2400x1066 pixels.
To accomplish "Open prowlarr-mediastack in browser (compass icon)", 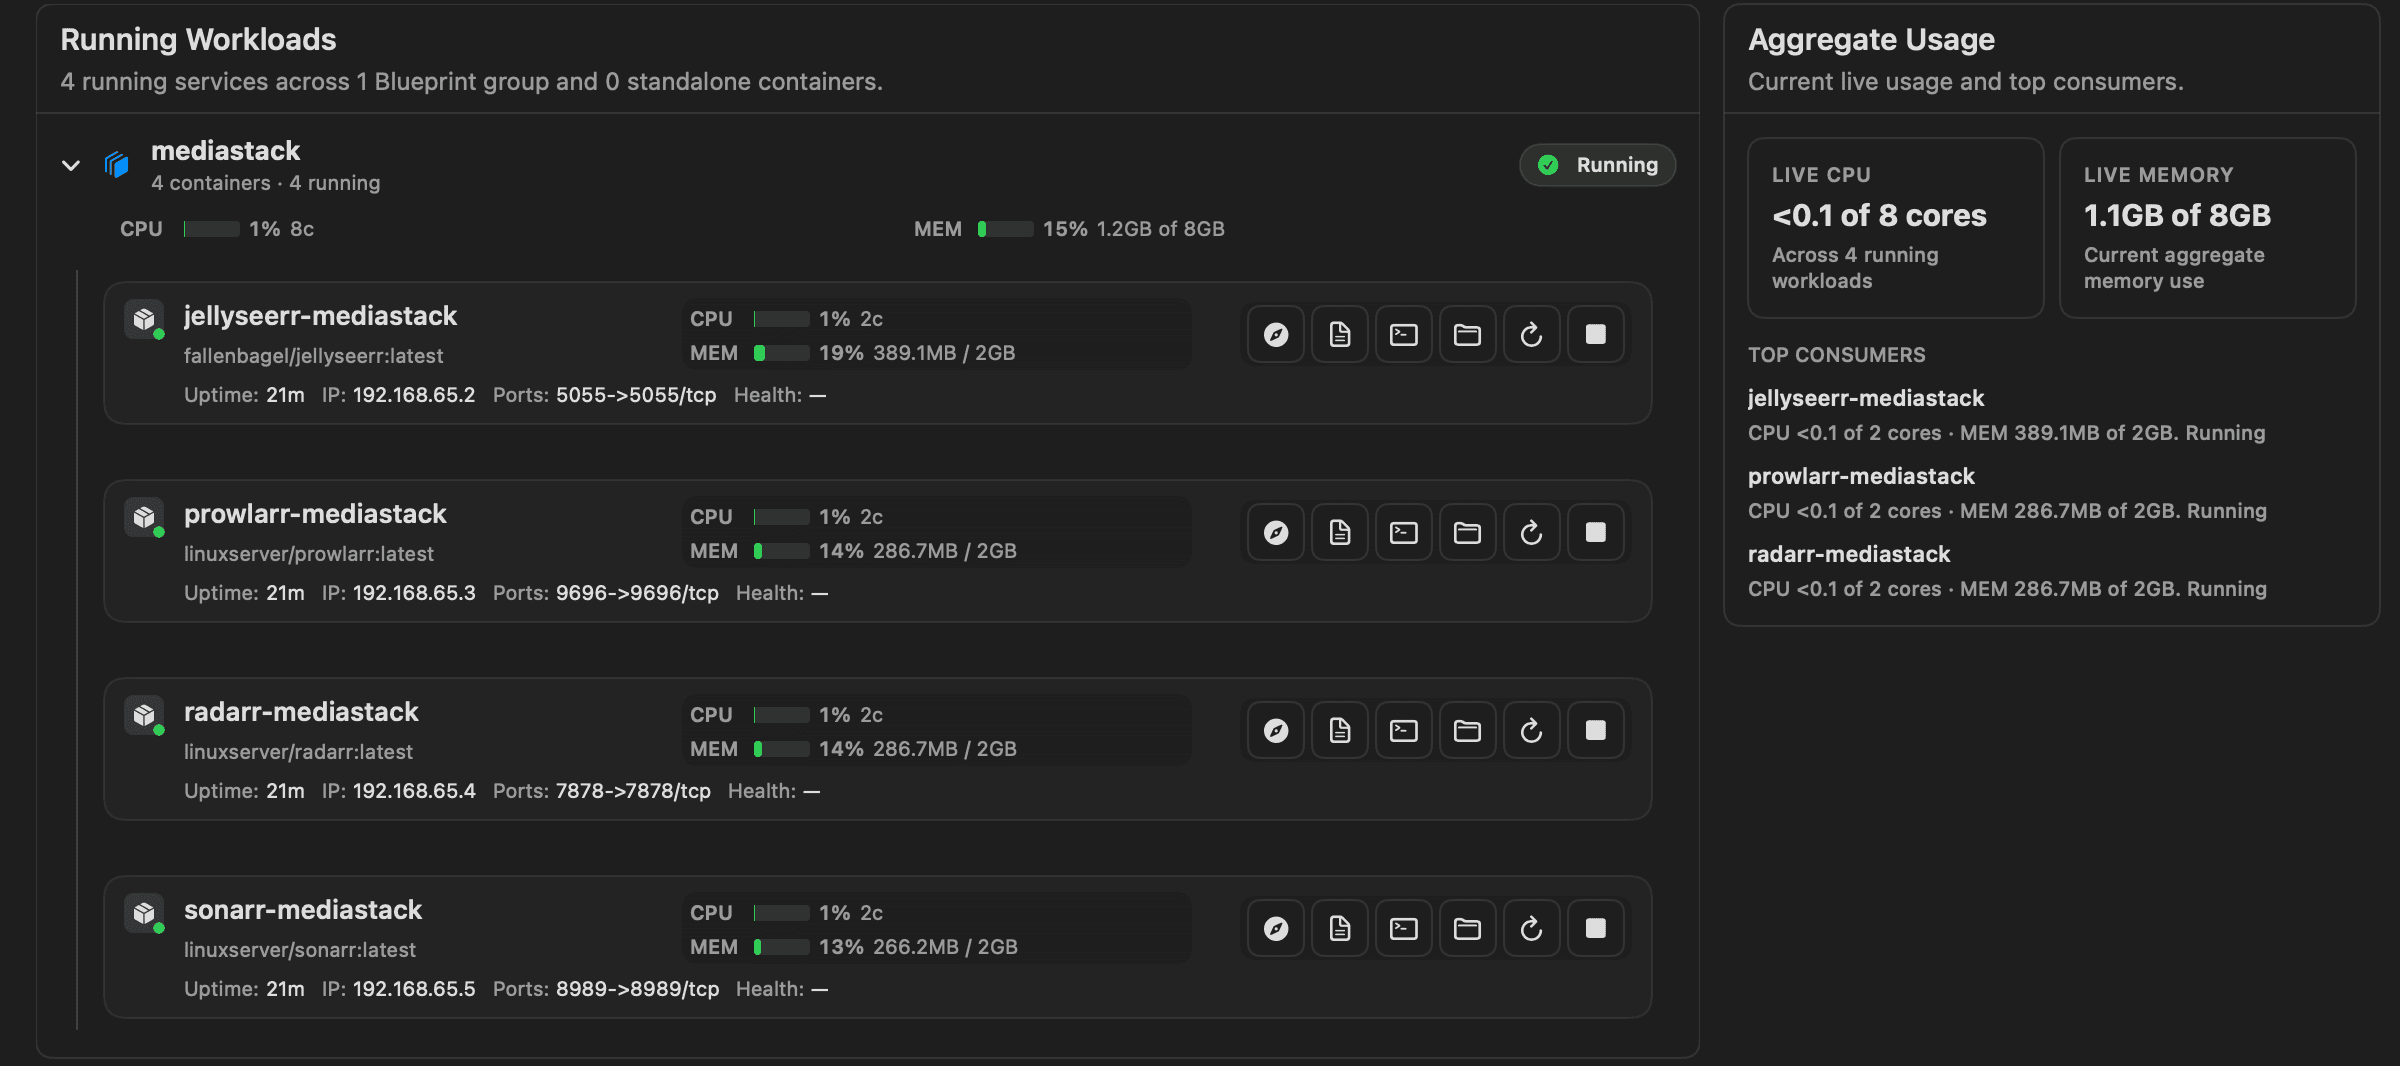I will pos(1276,532).
